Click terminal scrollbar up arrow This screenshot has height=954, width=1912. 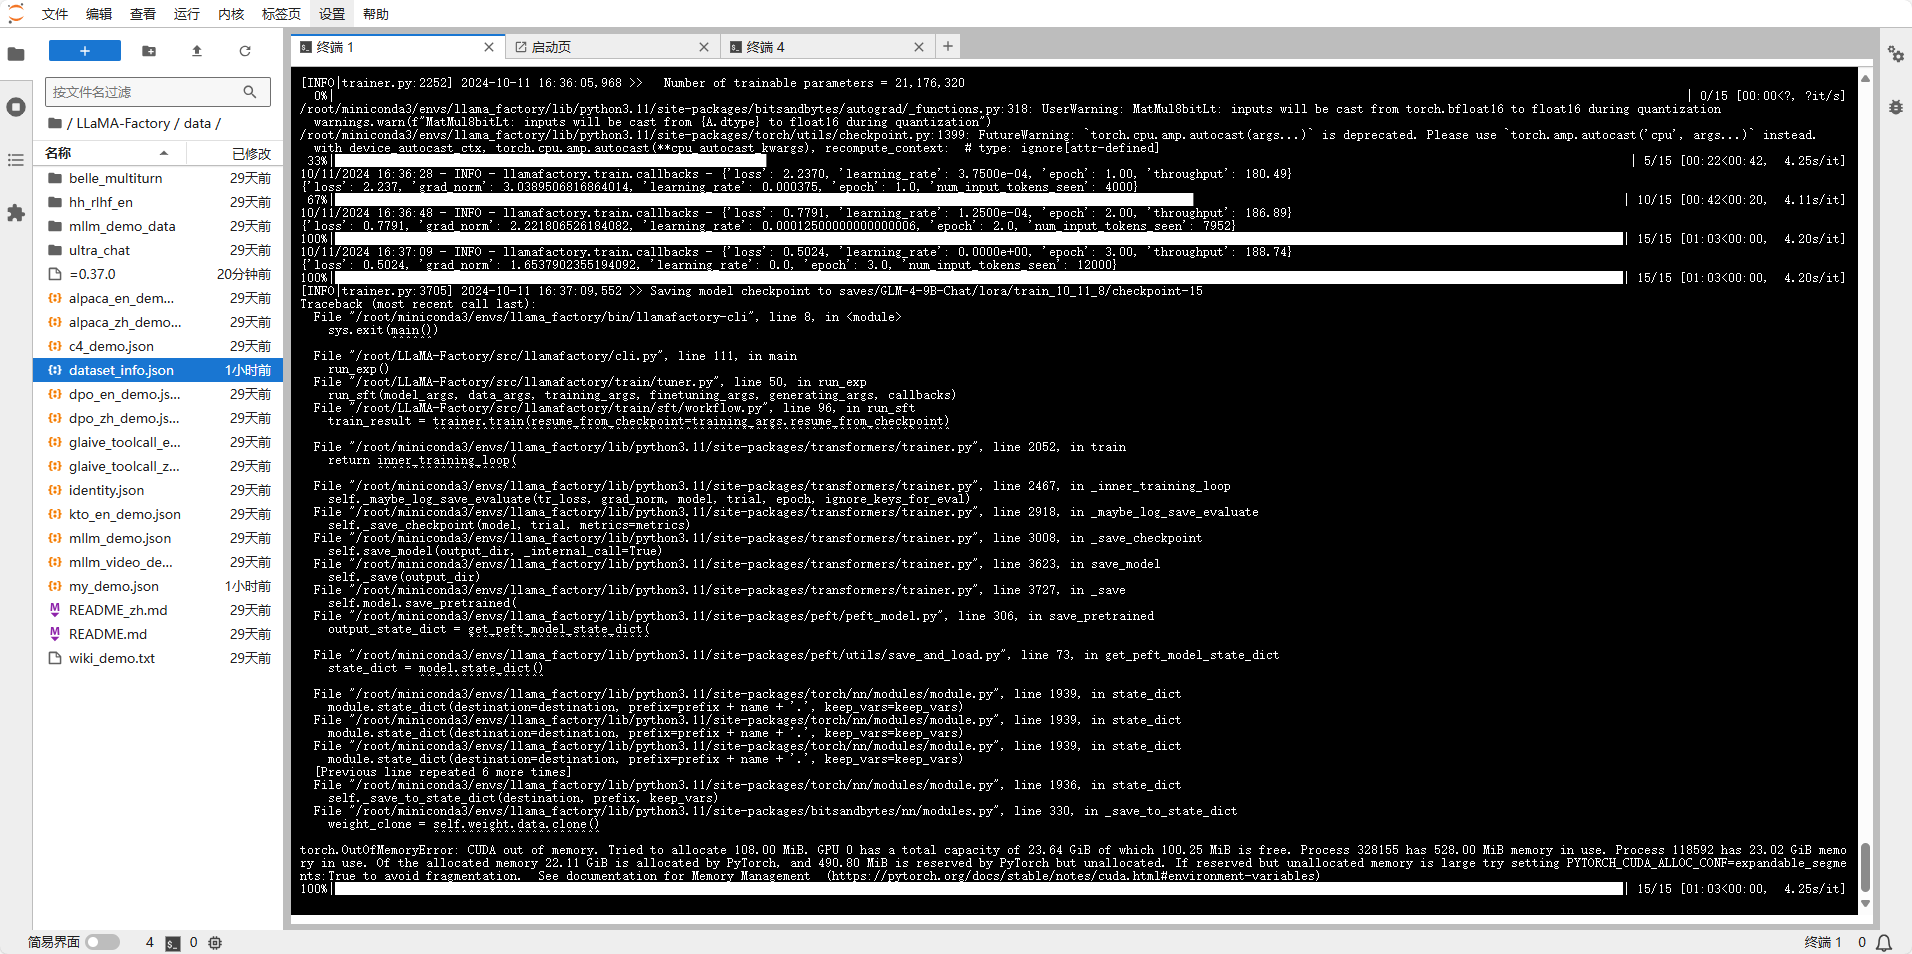coord(1865,77)
